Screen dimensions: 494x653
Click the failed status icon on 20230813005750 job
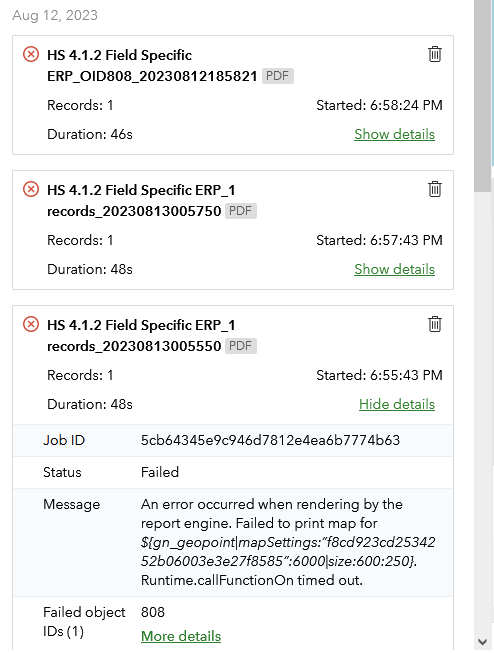click(31, 189)
